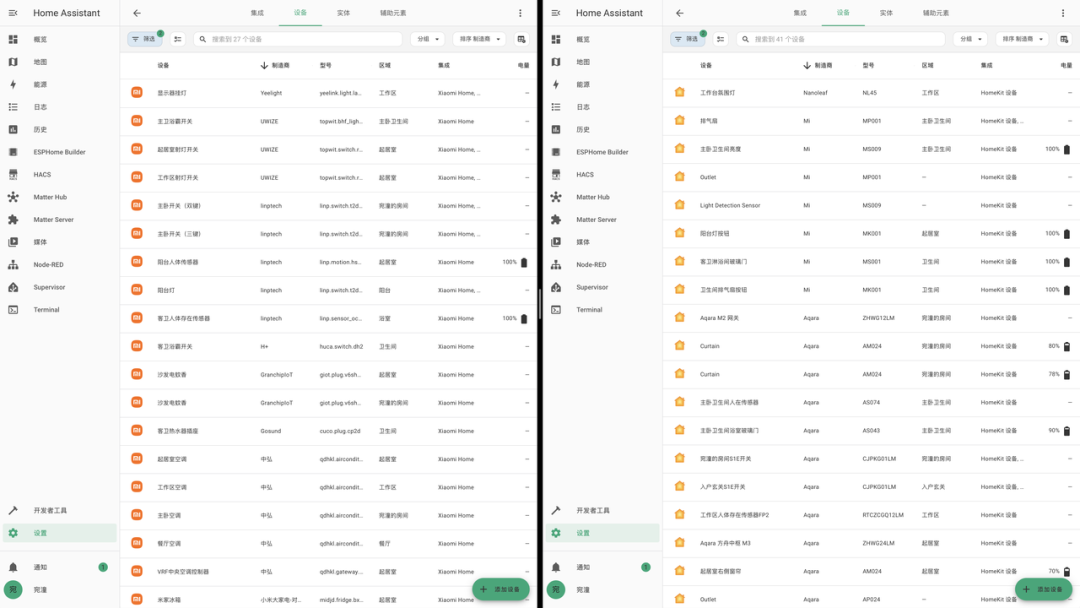Sort by 制造商 column header in right window
The width and height of the screenshot is (1080, 608).
click(x=818, y=65)
